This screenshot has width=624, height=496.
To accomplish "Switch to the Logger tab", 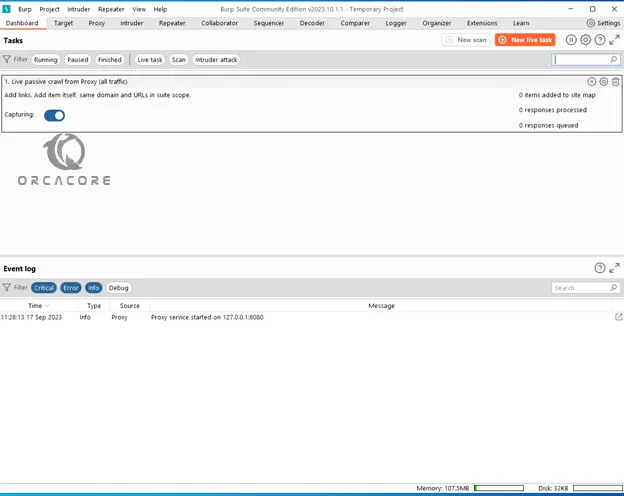I will [396, 23].
